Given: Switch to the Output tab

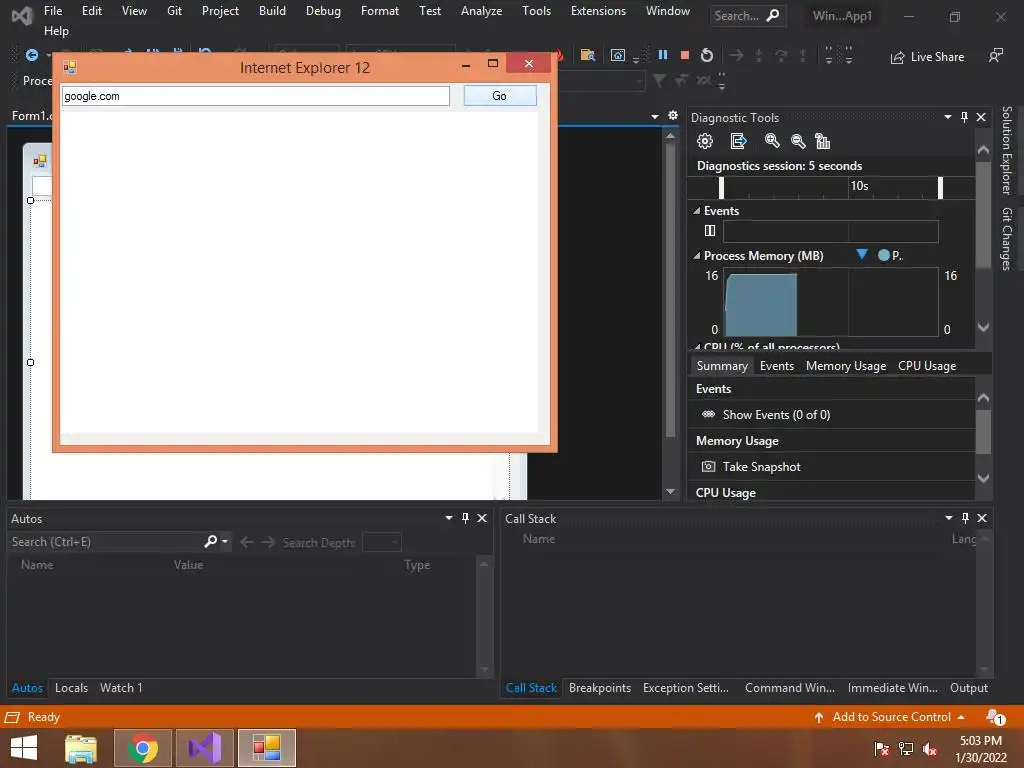Looking at the screenshot, I should point(968,688).
